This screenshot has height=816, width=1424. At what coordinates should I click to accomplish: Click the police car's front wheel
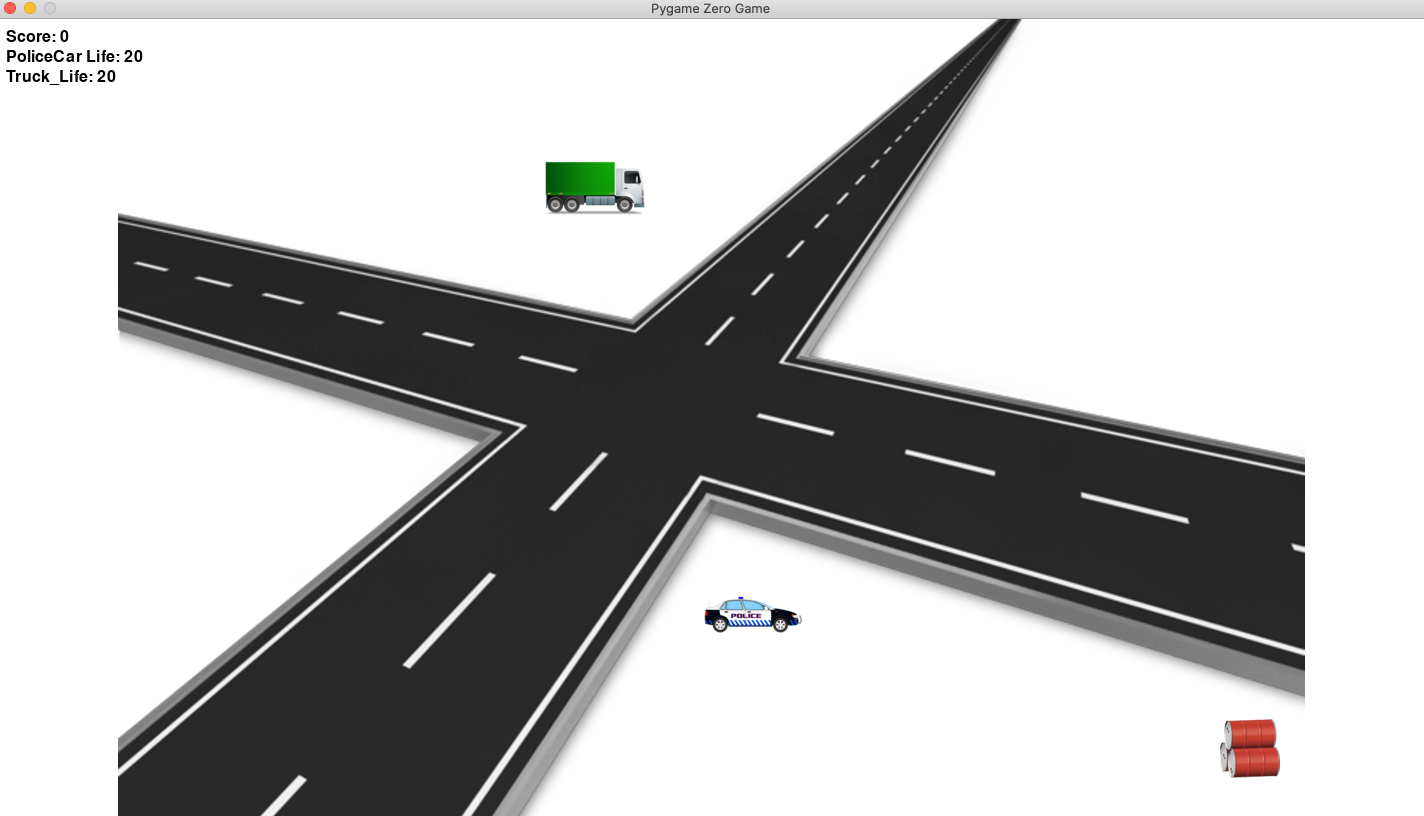coord(780,625)
